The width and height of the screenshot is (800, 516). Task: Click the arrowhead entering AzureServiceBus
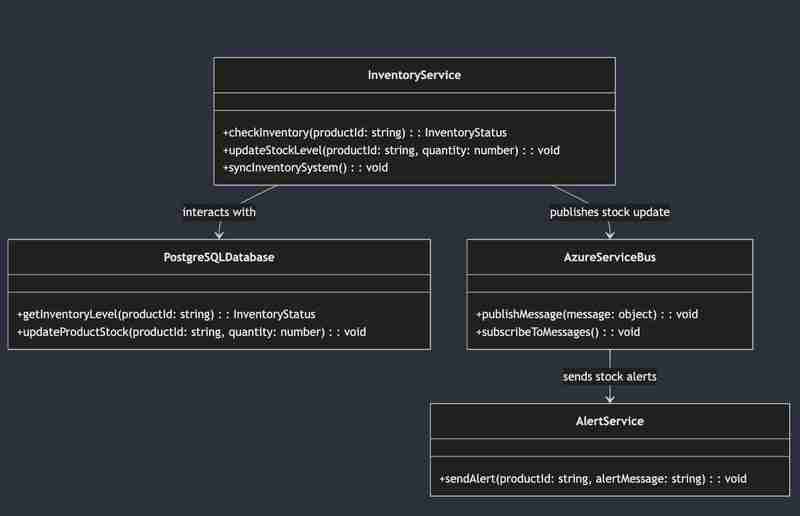point(610,234)
